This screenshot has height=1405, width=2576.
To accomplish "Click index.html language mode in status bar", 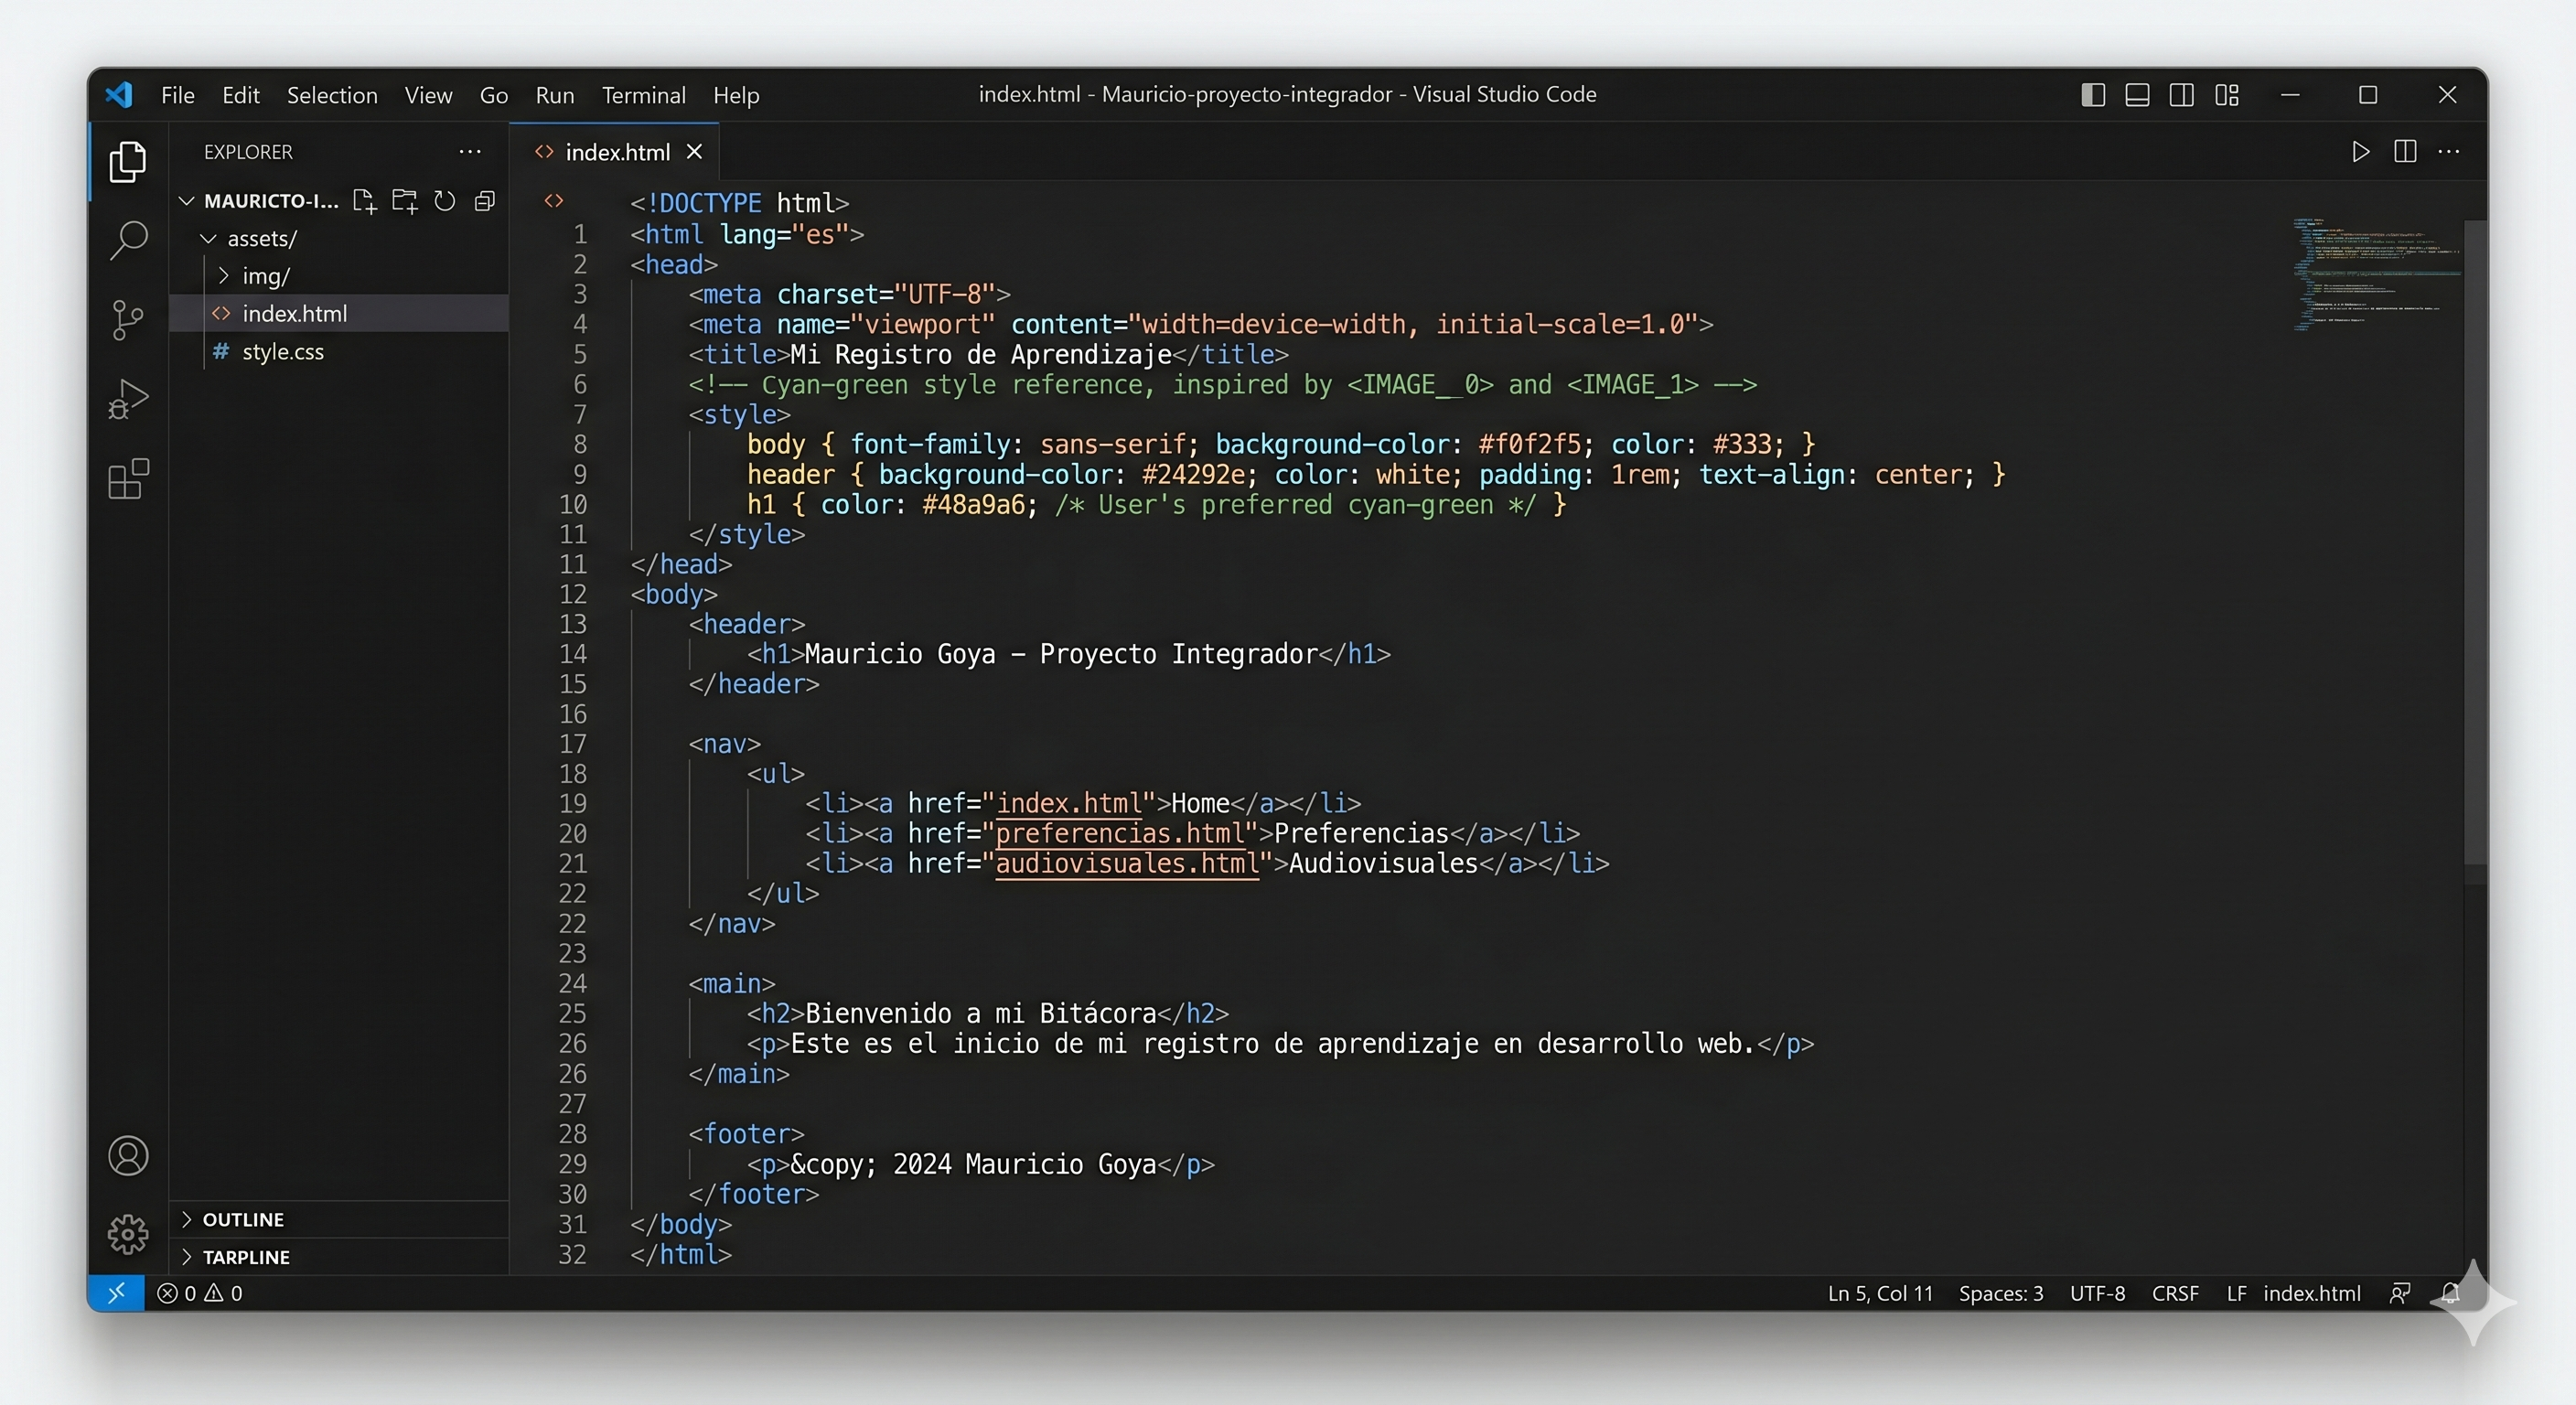I will point(2312,1293).
